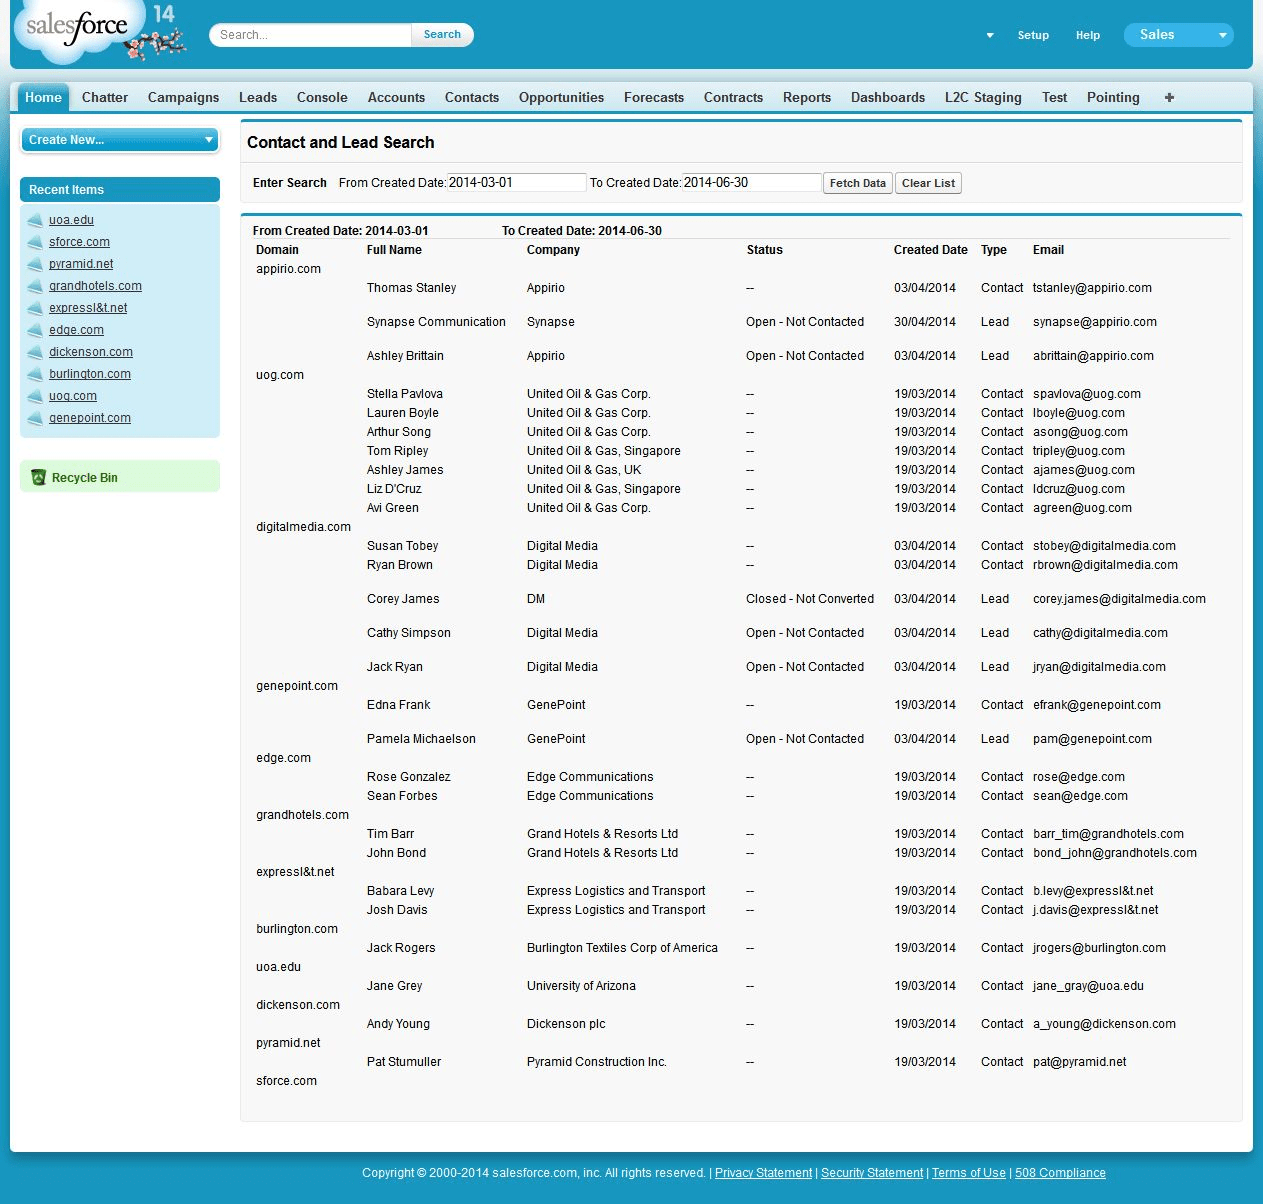This screenshot has height=1204, width=1263.
Task: Open the Sales app switcher dropdown
Action: (x=1179, y=35)
